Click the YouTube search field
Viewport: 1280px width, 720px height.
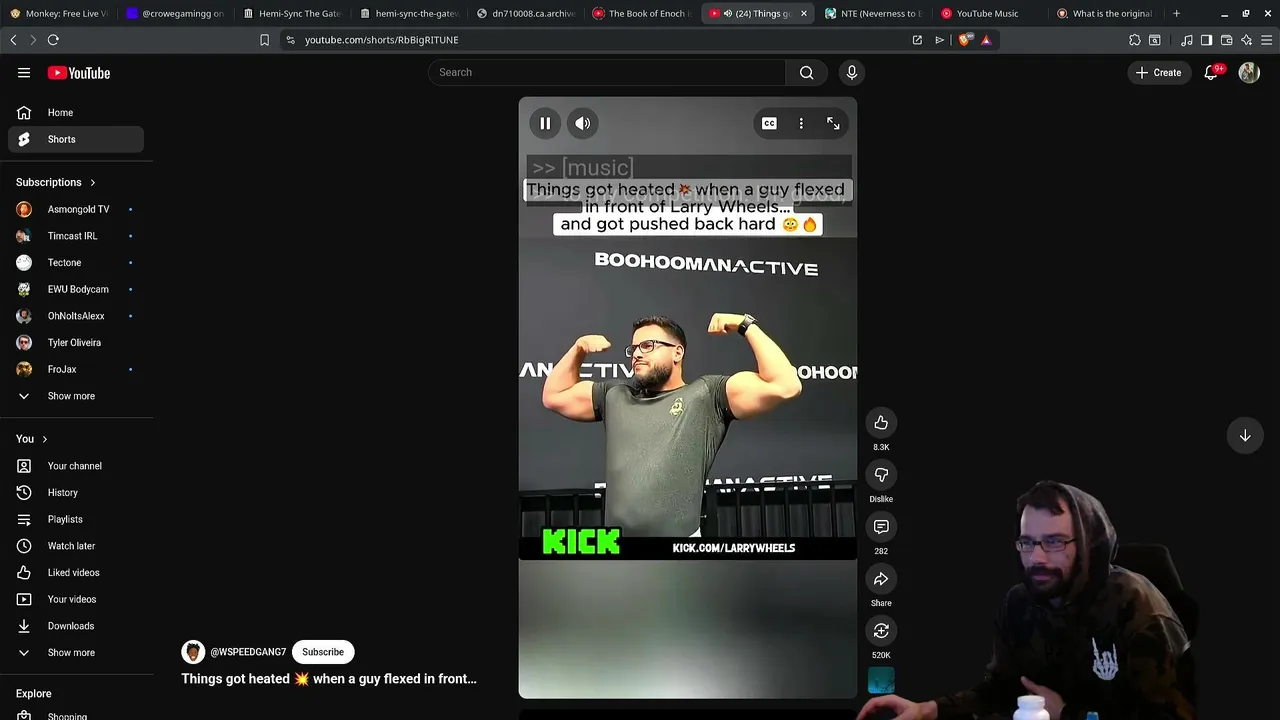tap(607, 72)
